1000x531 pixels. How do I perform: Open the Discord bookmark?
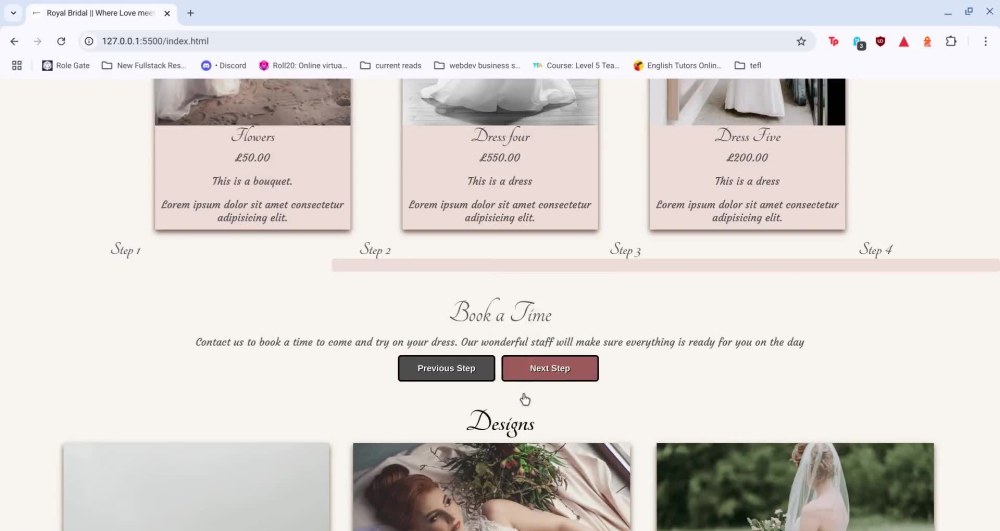click(223, 65)
